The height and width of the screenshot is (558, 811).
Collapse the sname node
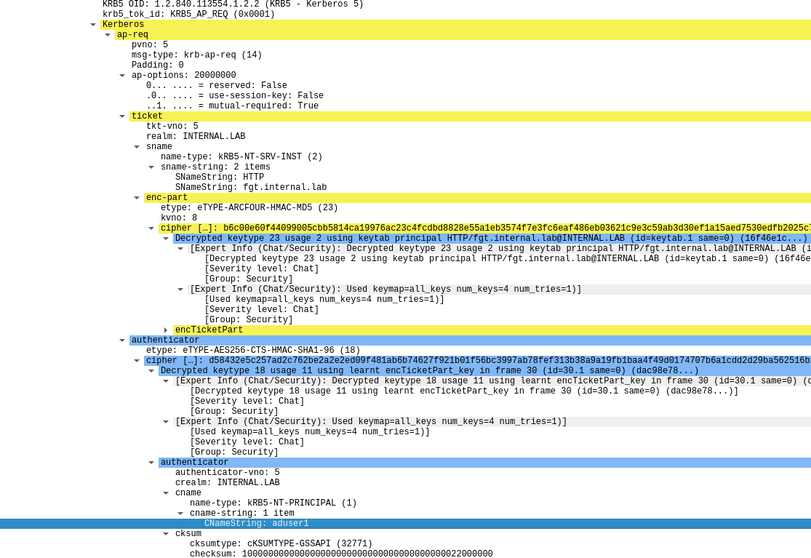click(x=137, y=147)
